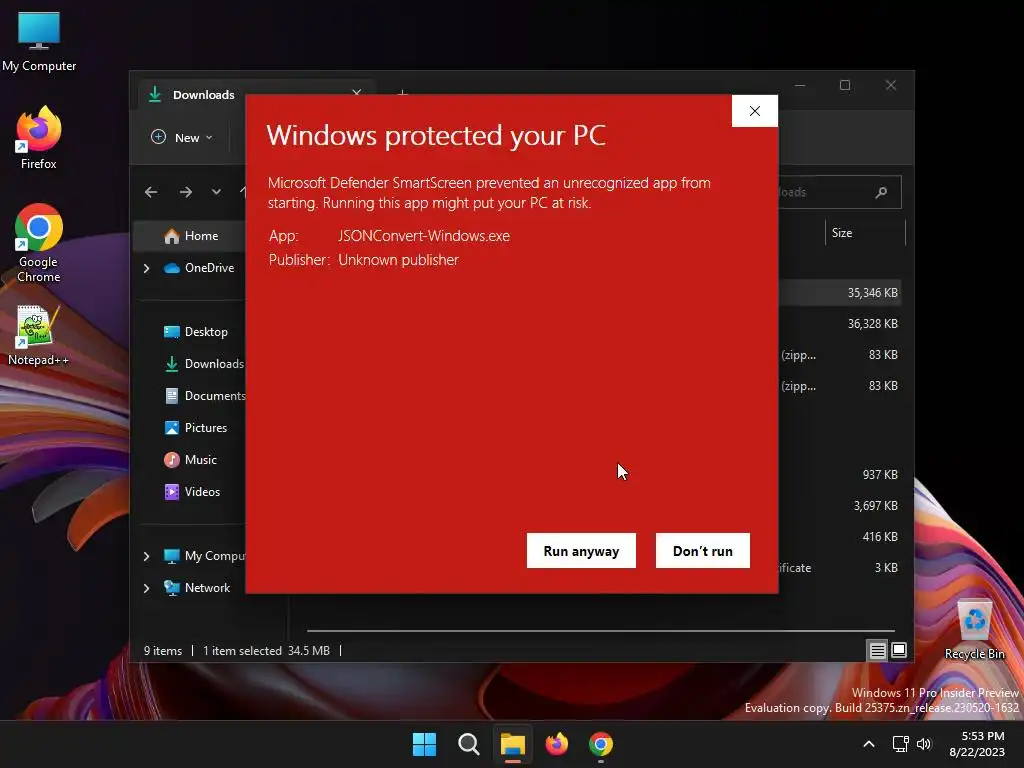The width and height of the screenshot is (1024, 768).
Task: Open recent locations dropdown chevron
Action: [x=216, y=192]
